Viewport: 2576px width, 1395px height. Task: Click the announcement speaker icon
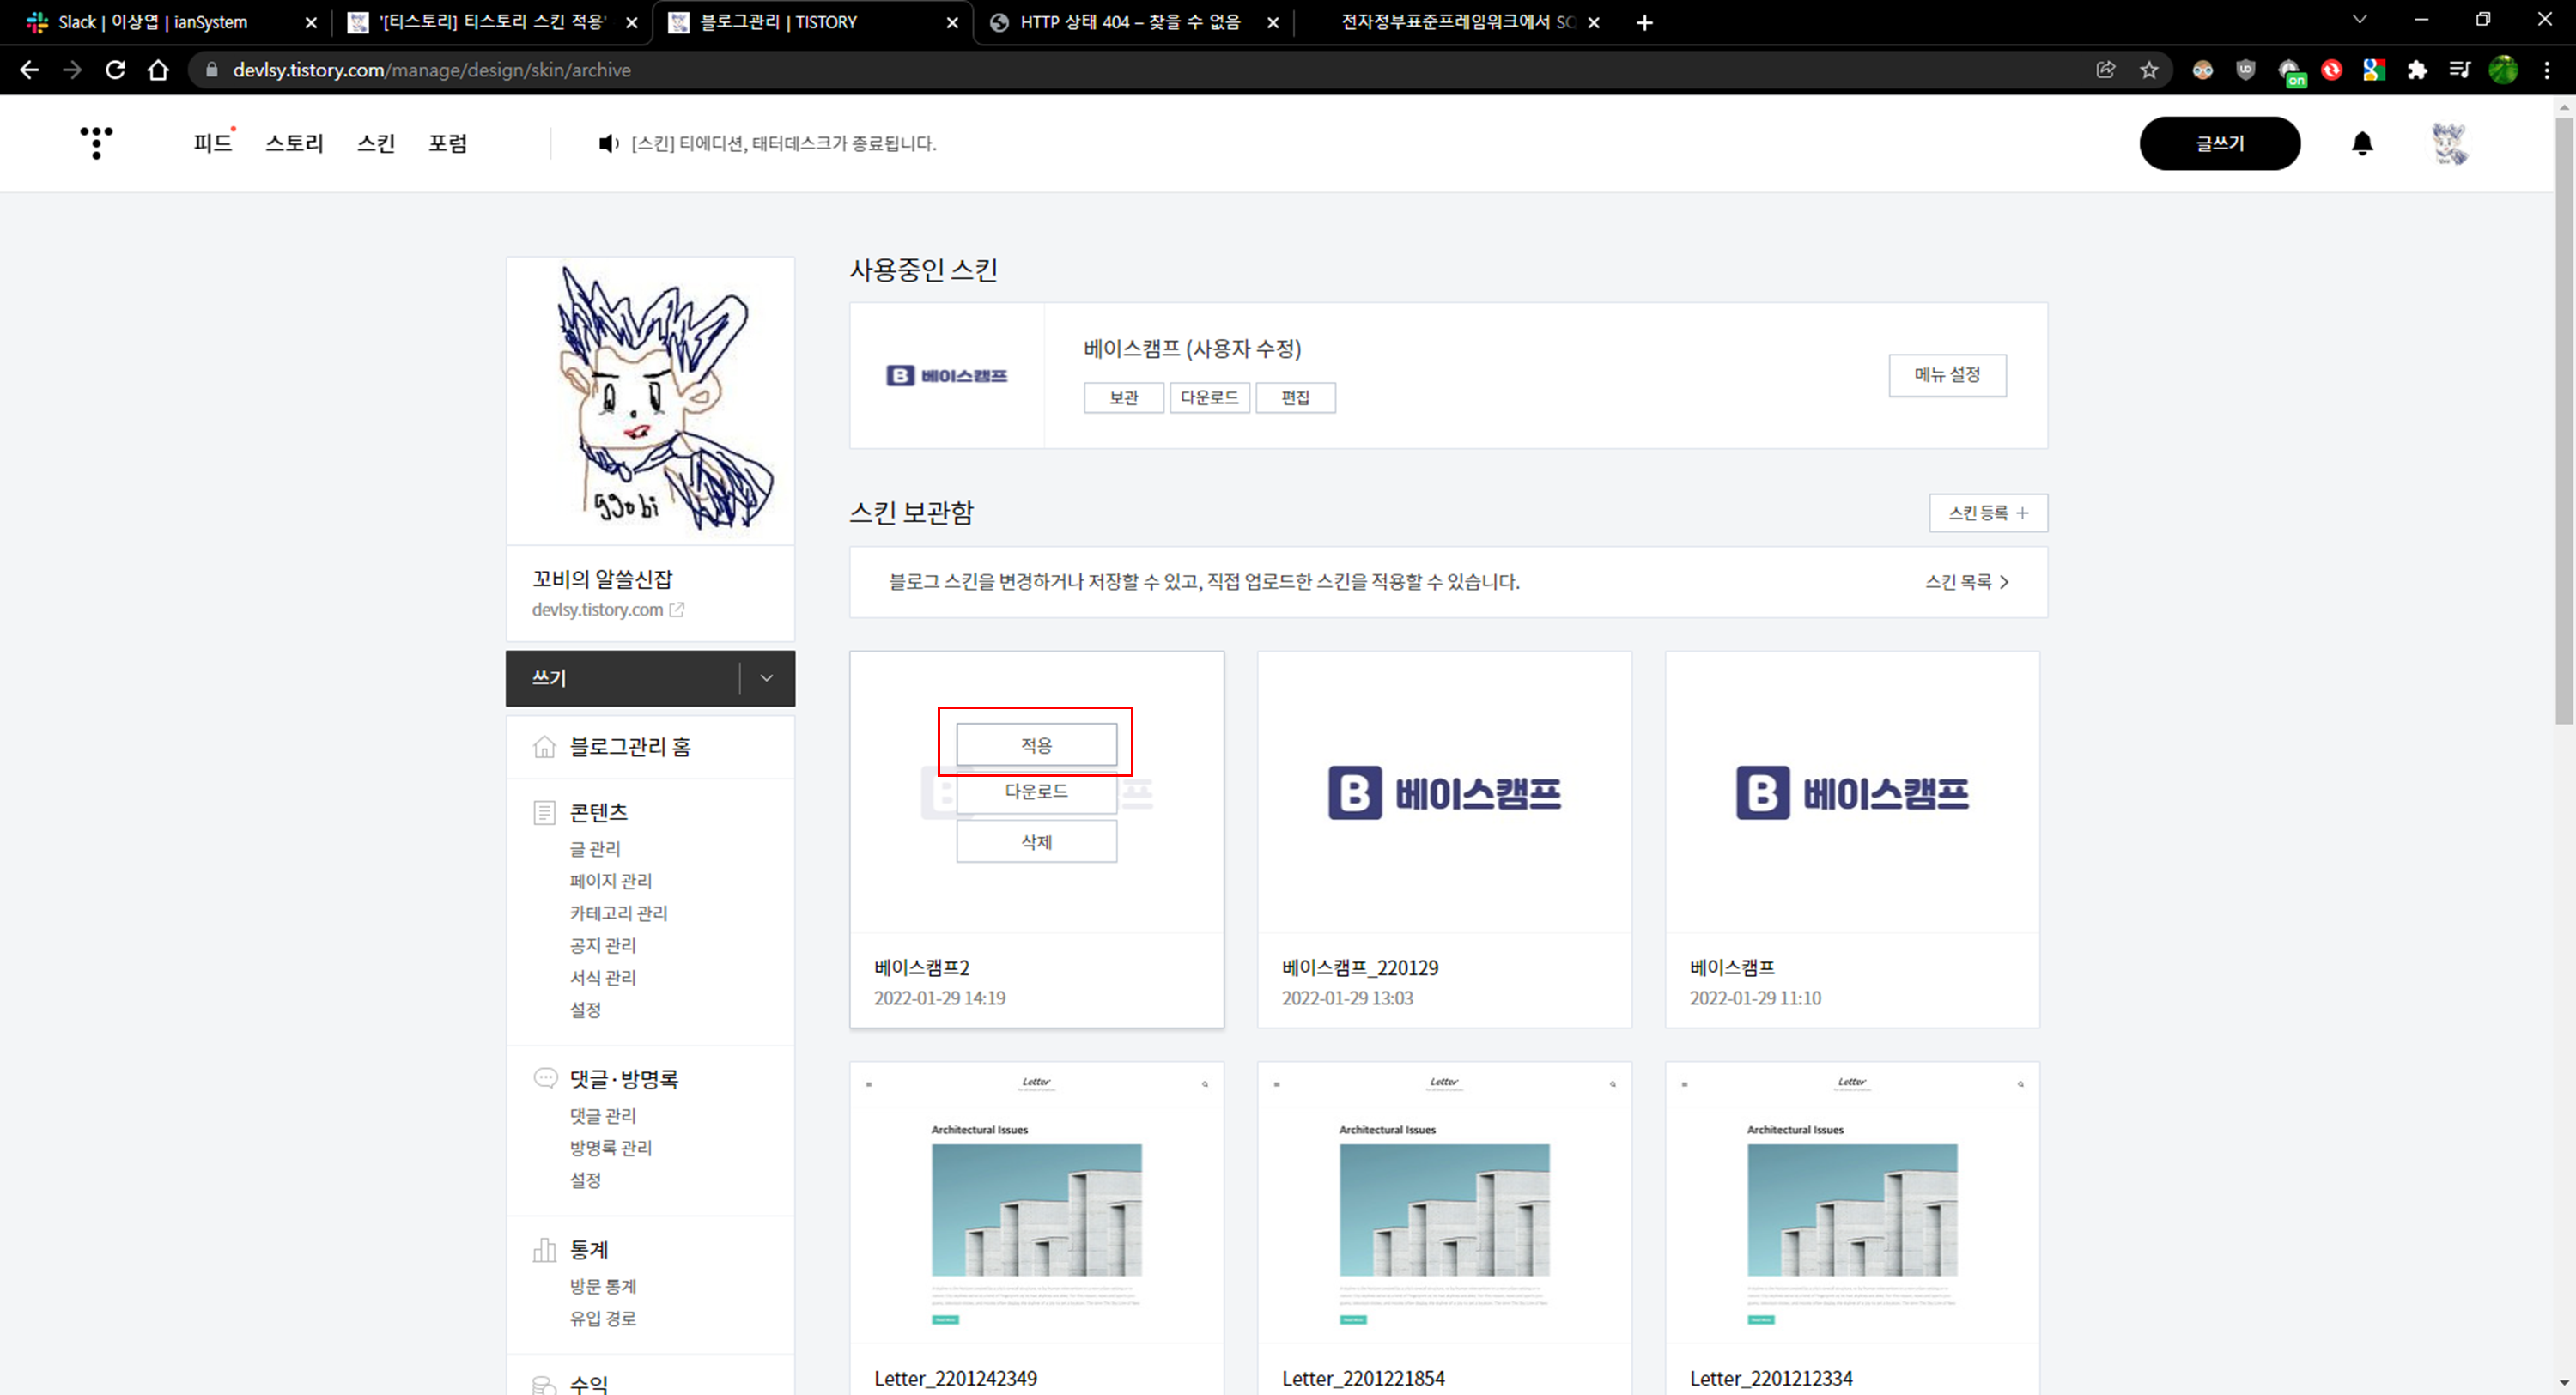pyautogui.click(x=607, y=143)
